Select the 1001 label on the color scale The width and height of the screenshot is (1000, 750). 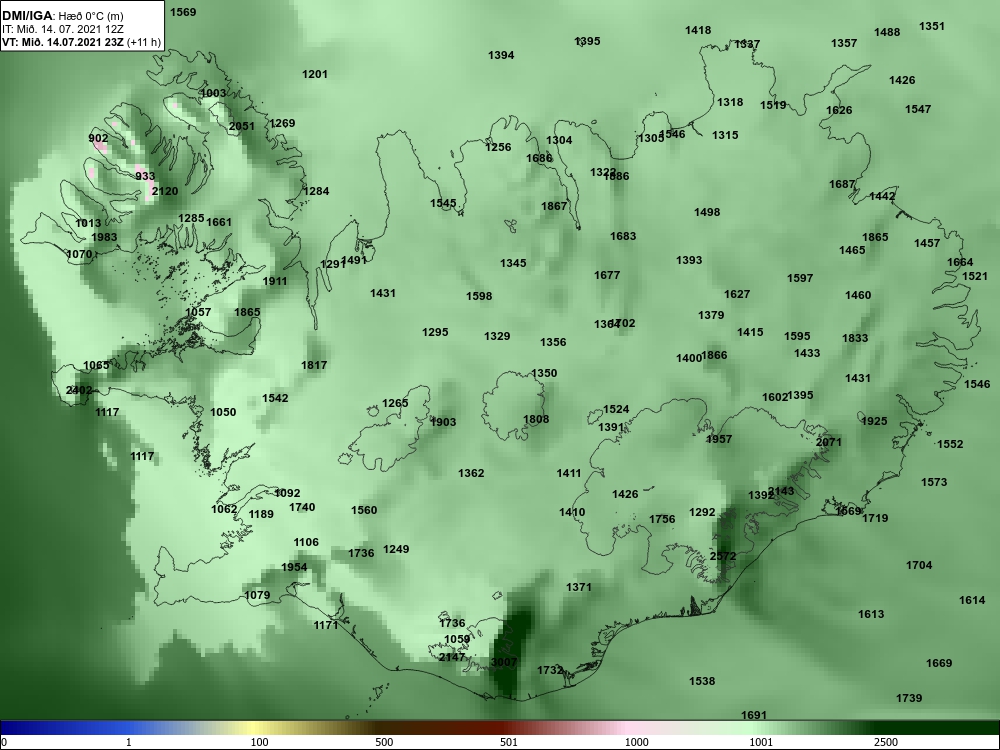(761, 742)
